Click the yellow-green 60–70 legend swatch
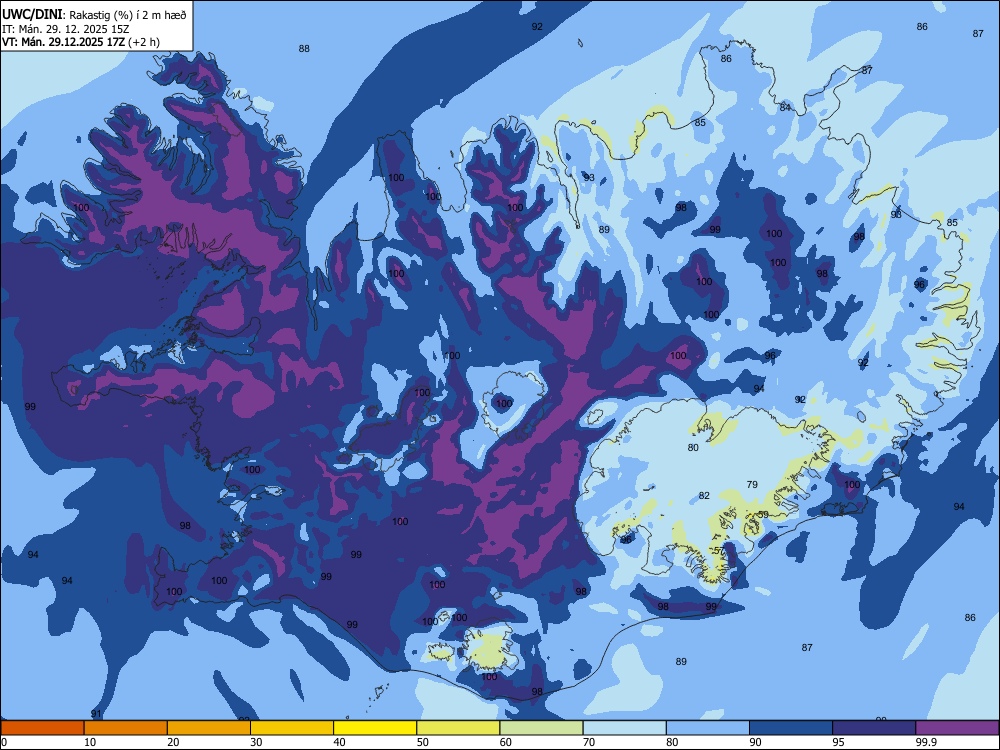This screenshot has width=1000, height=750. [x=541, y=728]
